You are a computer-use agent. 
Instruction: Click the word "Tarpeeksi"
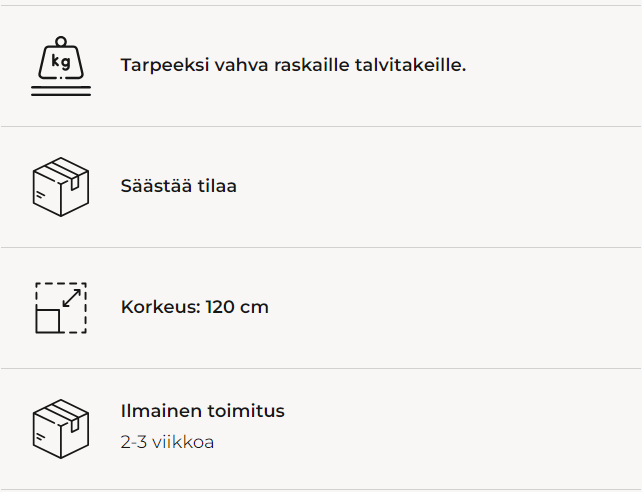tap(162, 66)
